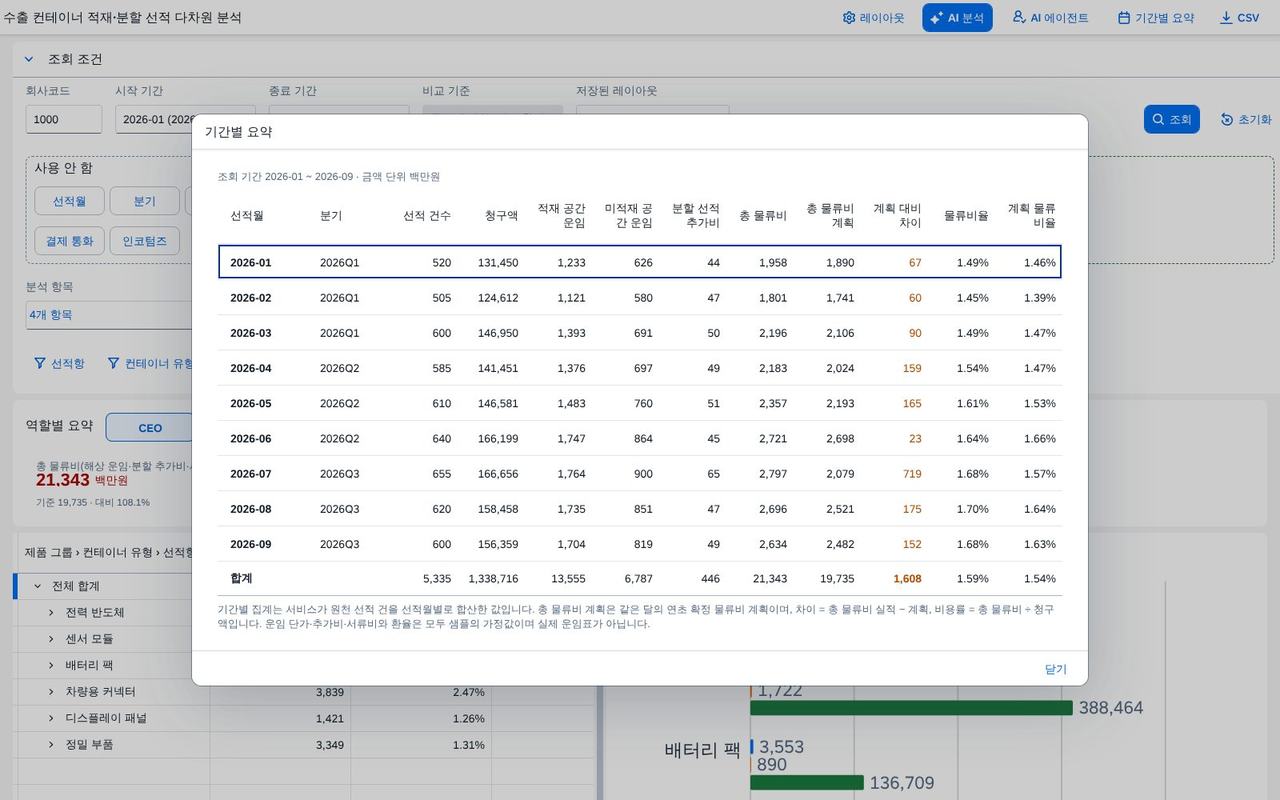The height and width of the screenshot is (800, 1280).
Task: Click the 조회 search magnifier icon
Action: [1159, 119]
